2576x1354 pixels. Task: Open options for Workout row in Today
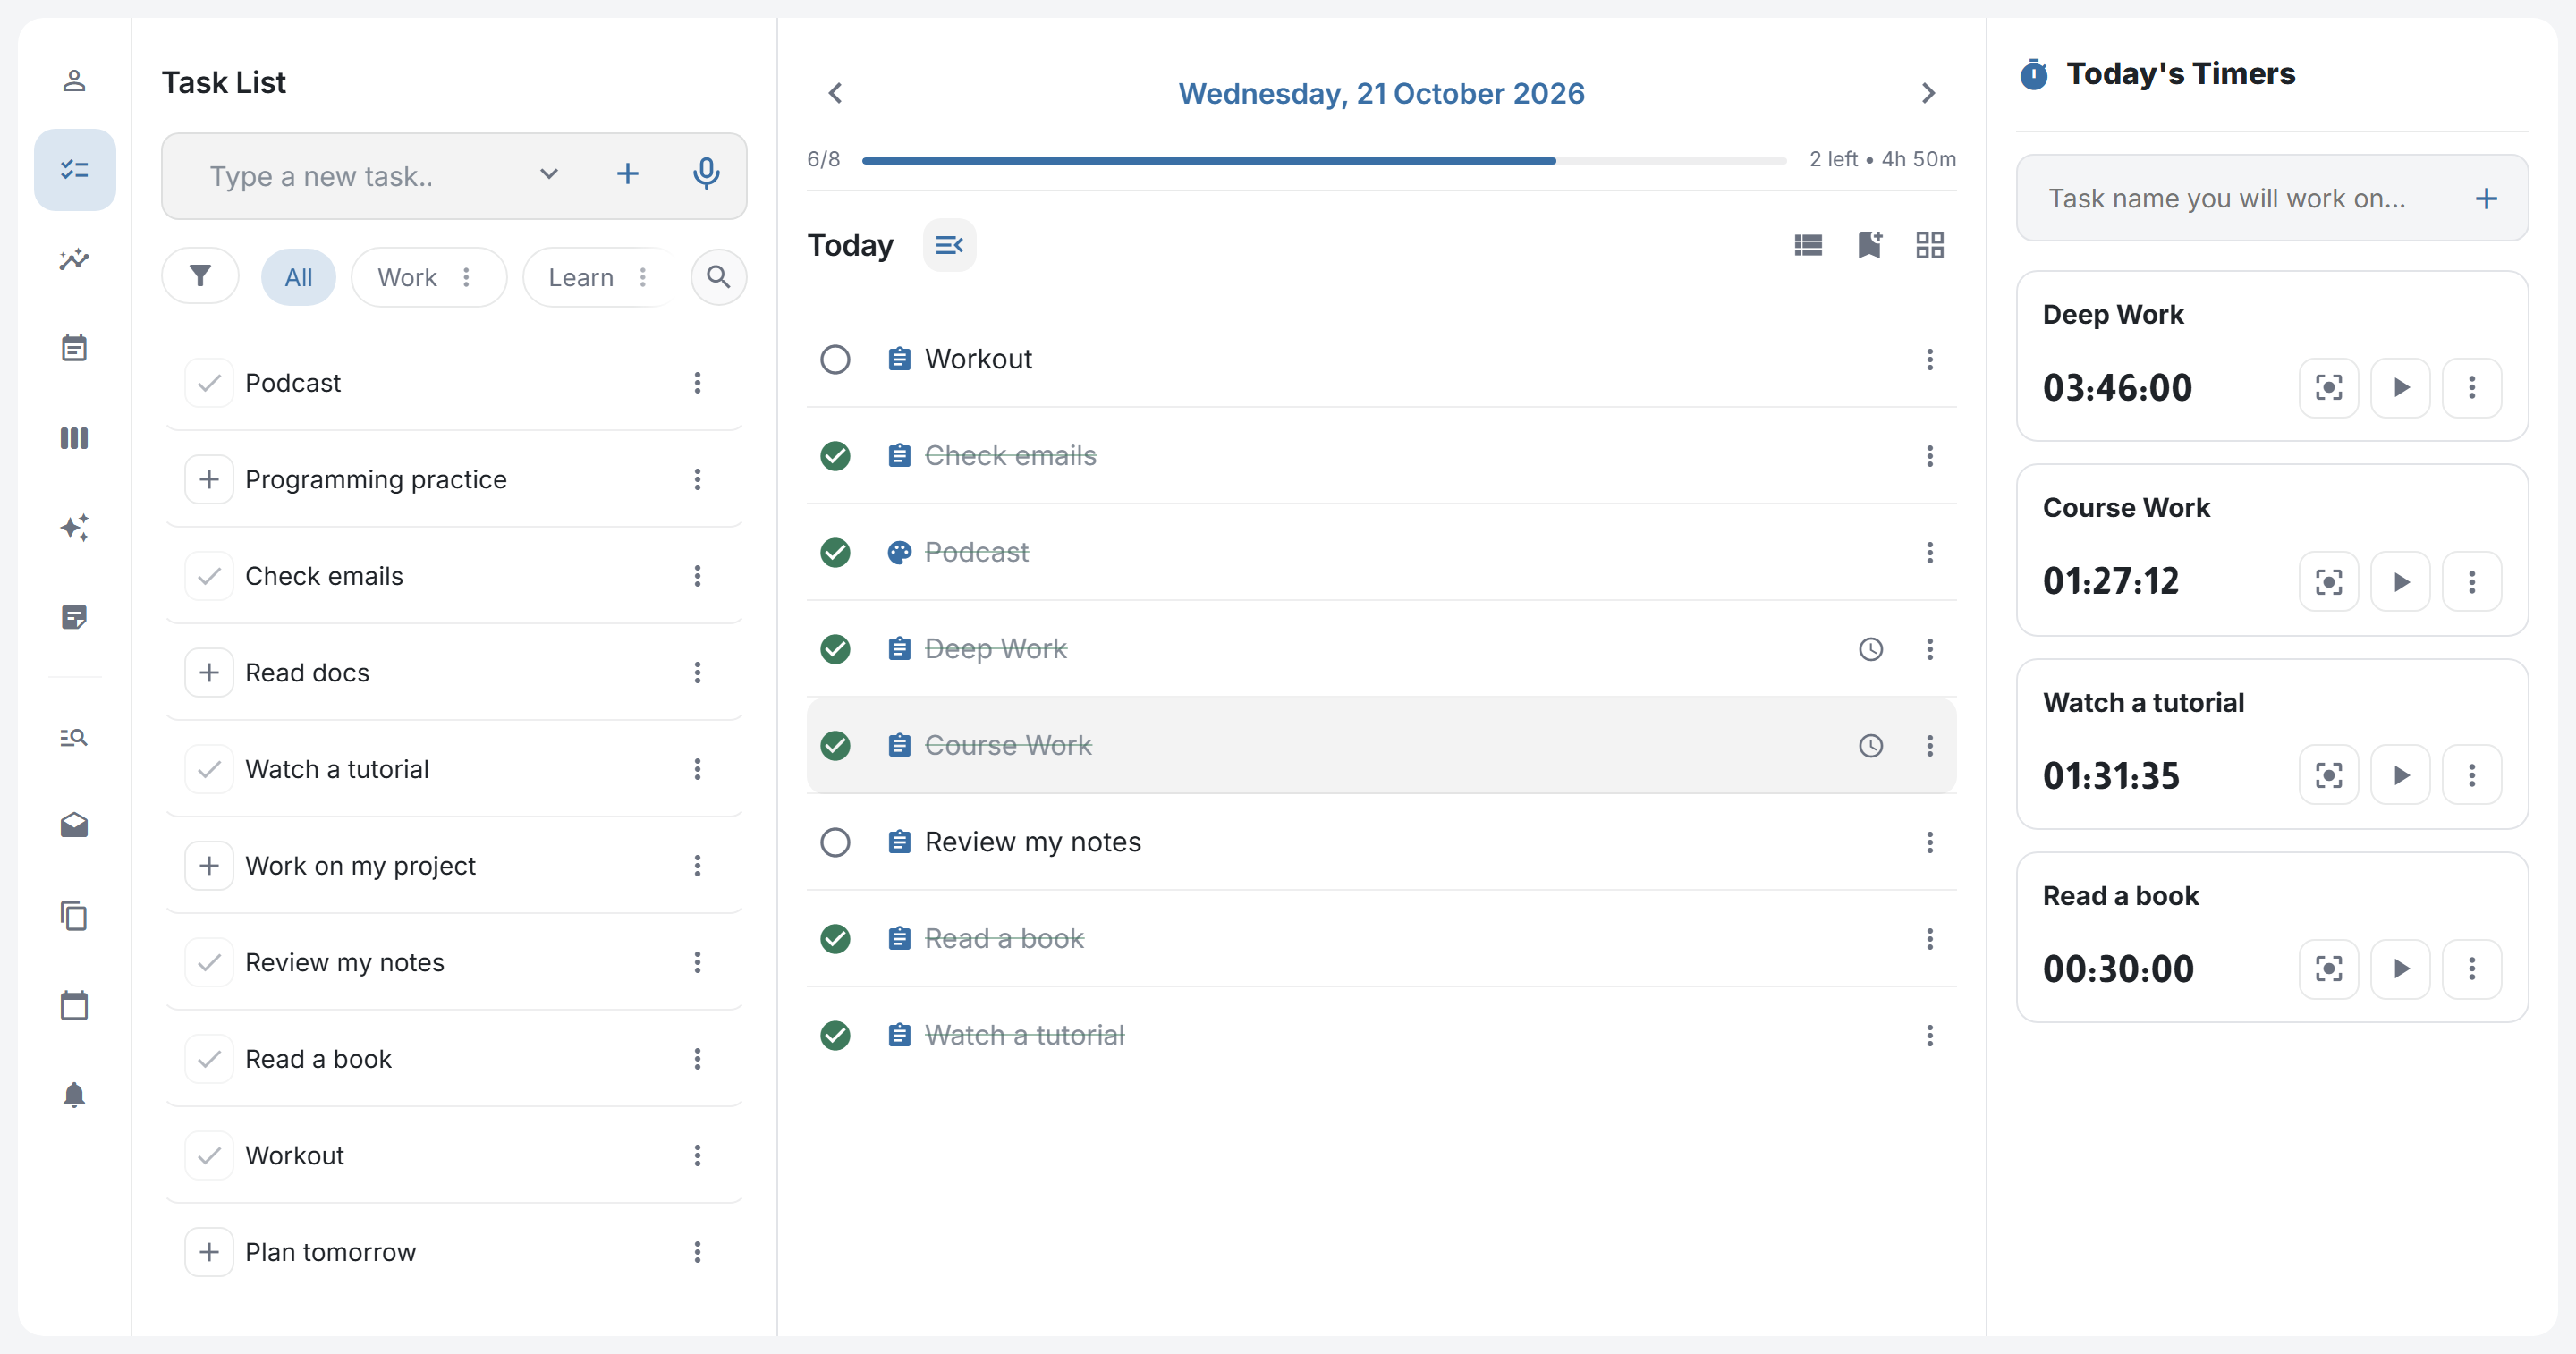point(1929,359)
